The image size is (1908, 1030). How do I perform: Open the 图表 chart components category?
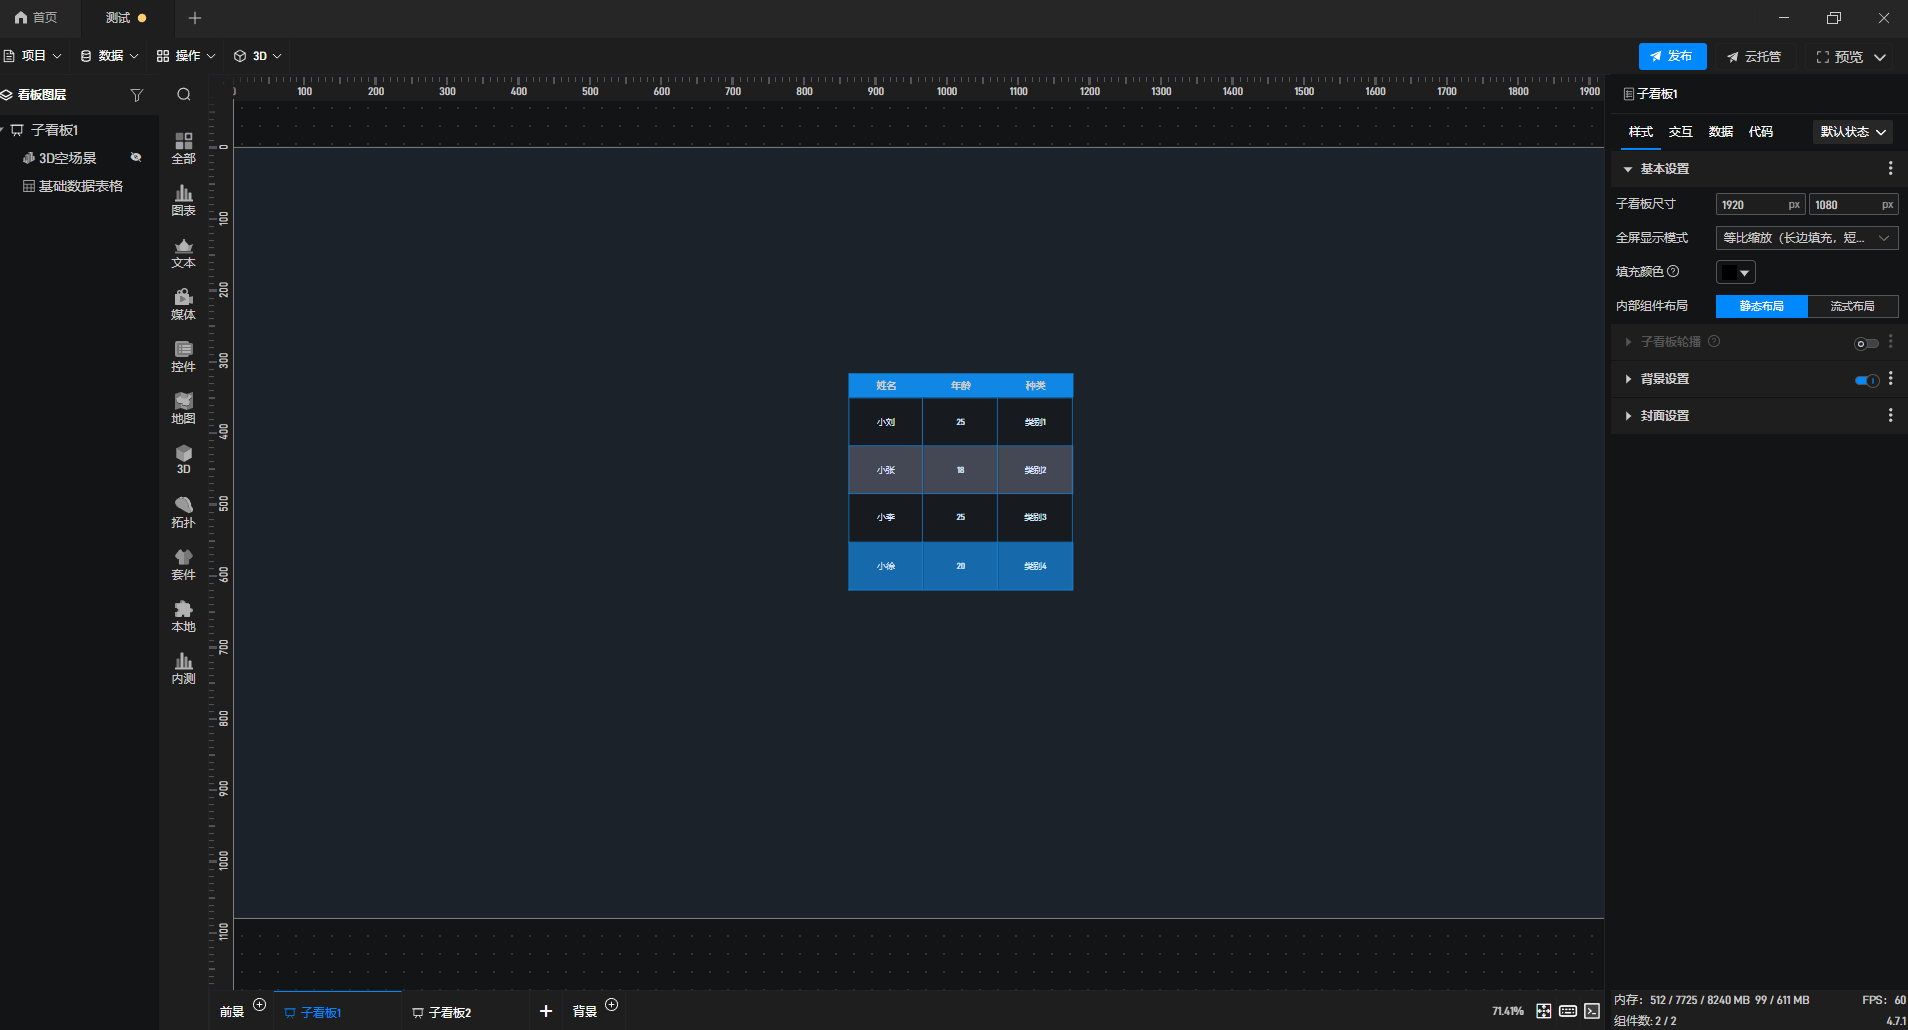click(183, 200)
